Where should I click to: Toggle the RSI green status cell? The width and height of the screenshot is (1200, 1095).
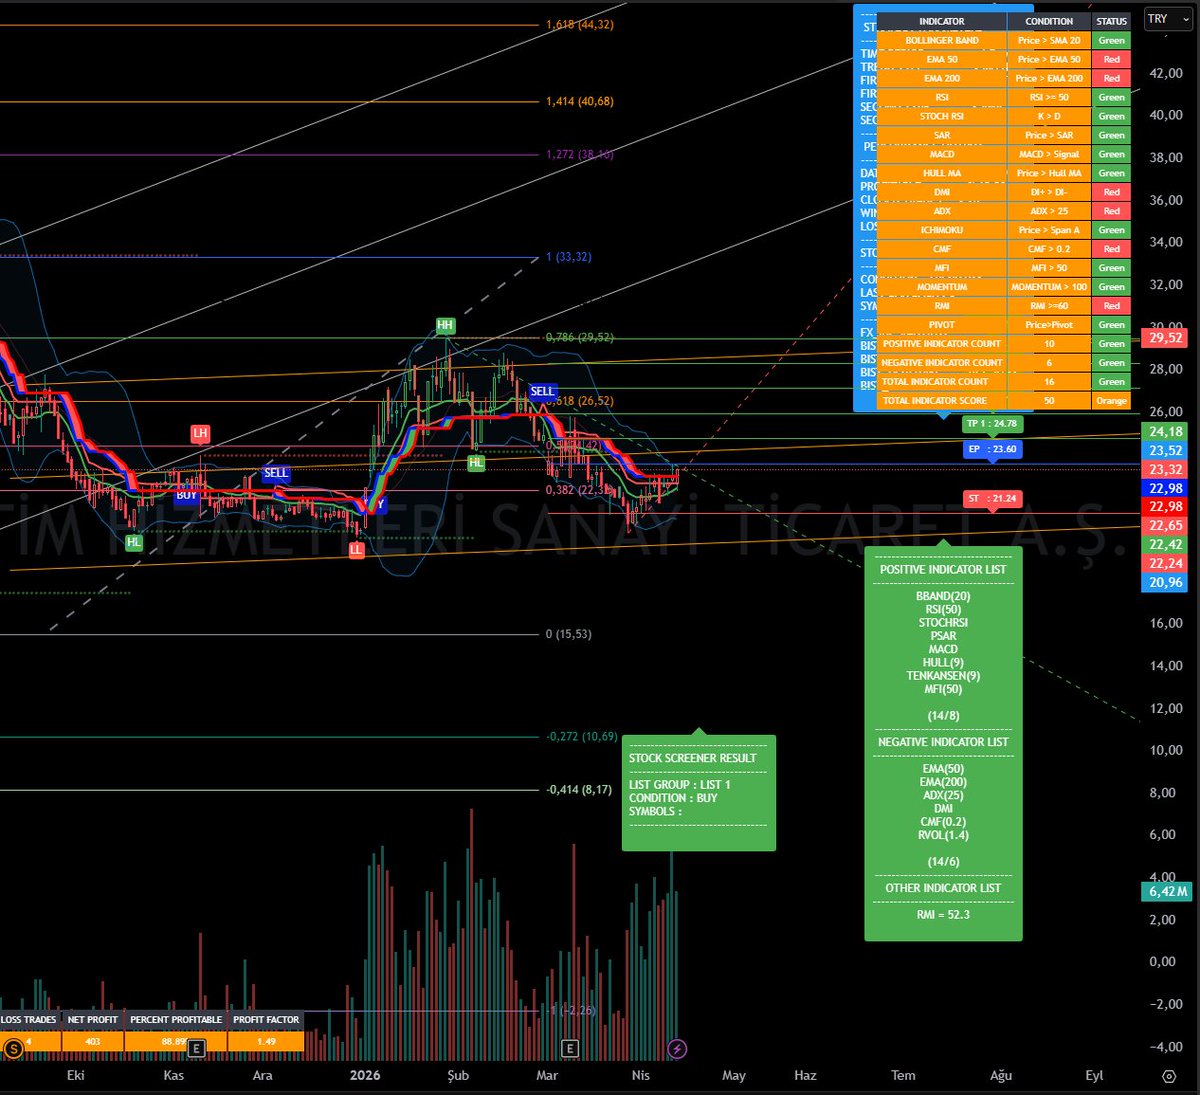[1111, 97]
